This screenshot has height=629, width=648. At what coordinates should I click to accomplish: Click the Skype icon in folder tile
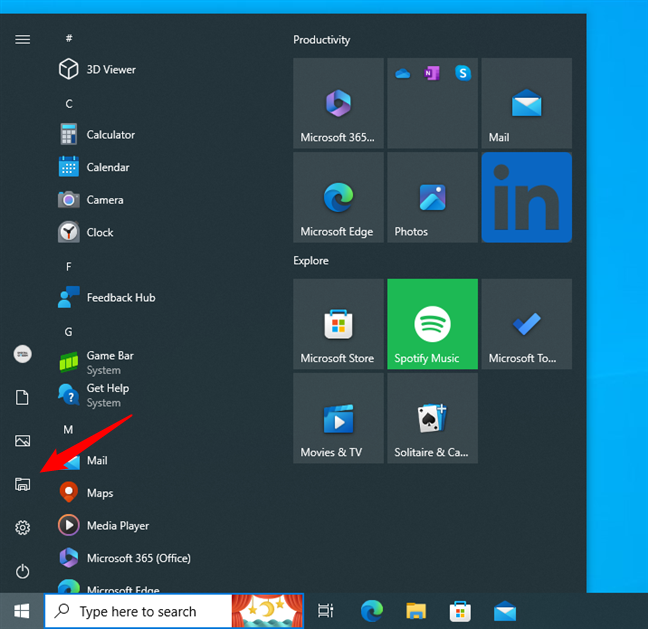[x=463, y=73]
